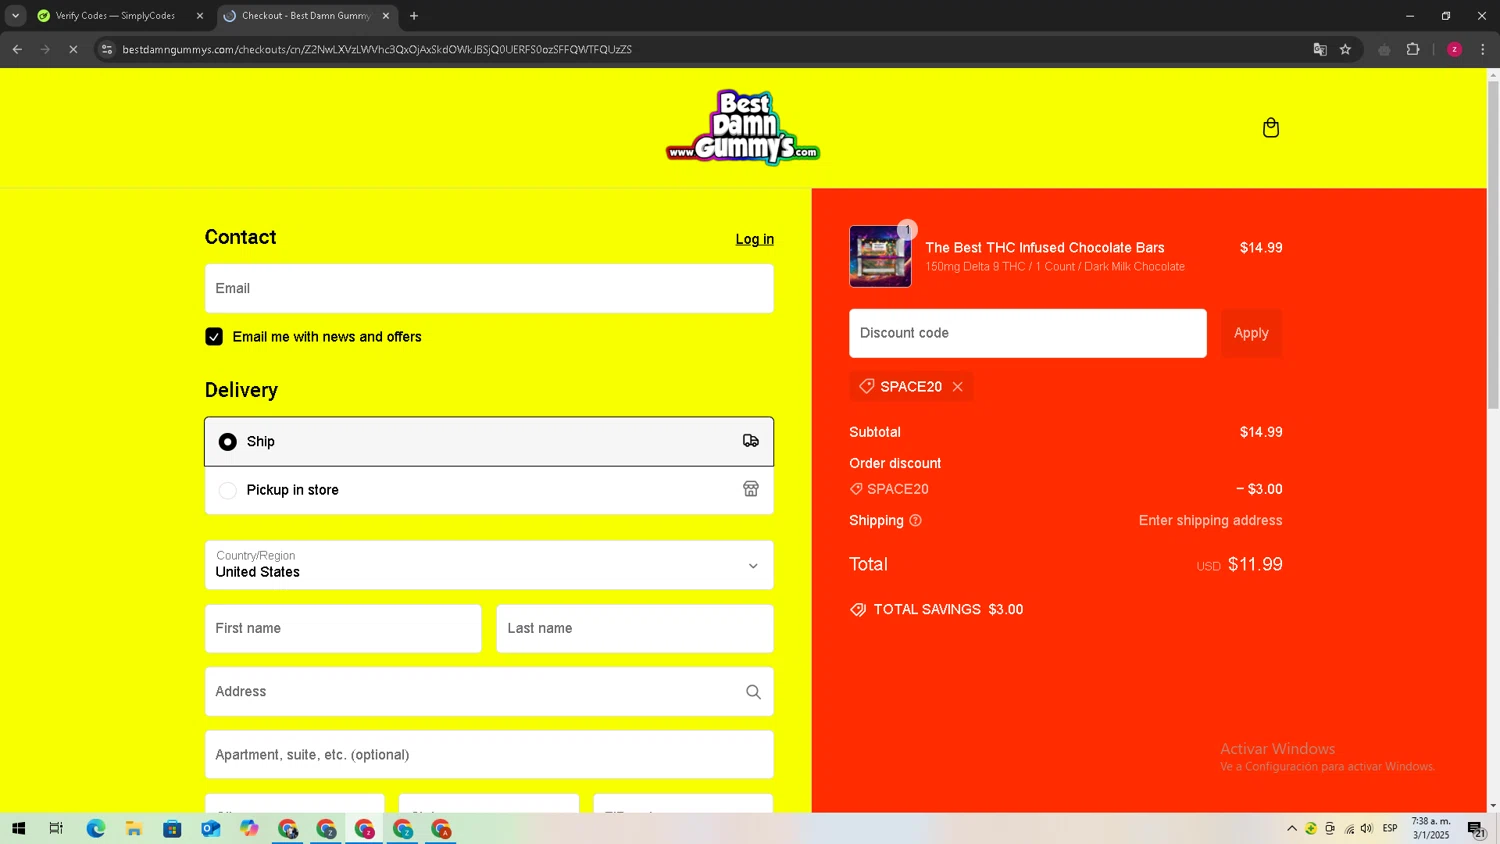Screen dimensions: 1500x844
Task: Open the Chrome profile avatar
Action: point(1454,49)
